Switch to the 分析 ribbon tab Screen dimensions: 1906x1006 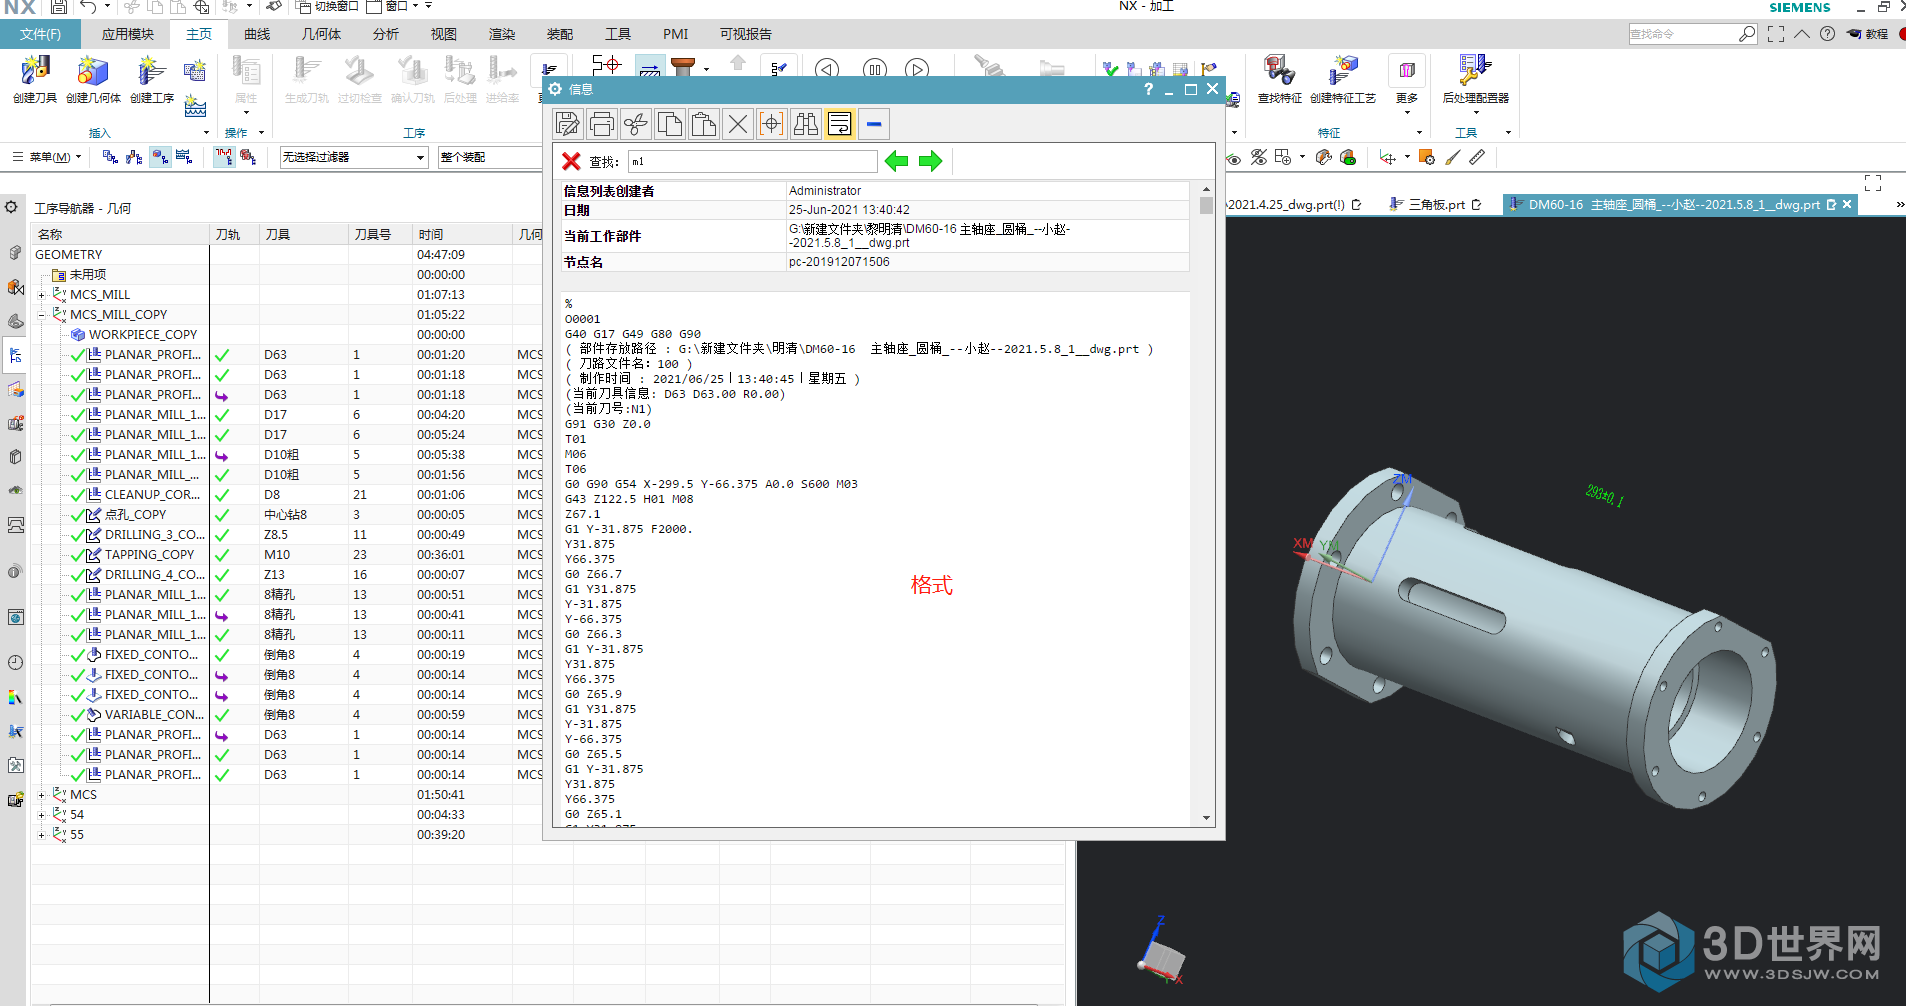(385, 34)
